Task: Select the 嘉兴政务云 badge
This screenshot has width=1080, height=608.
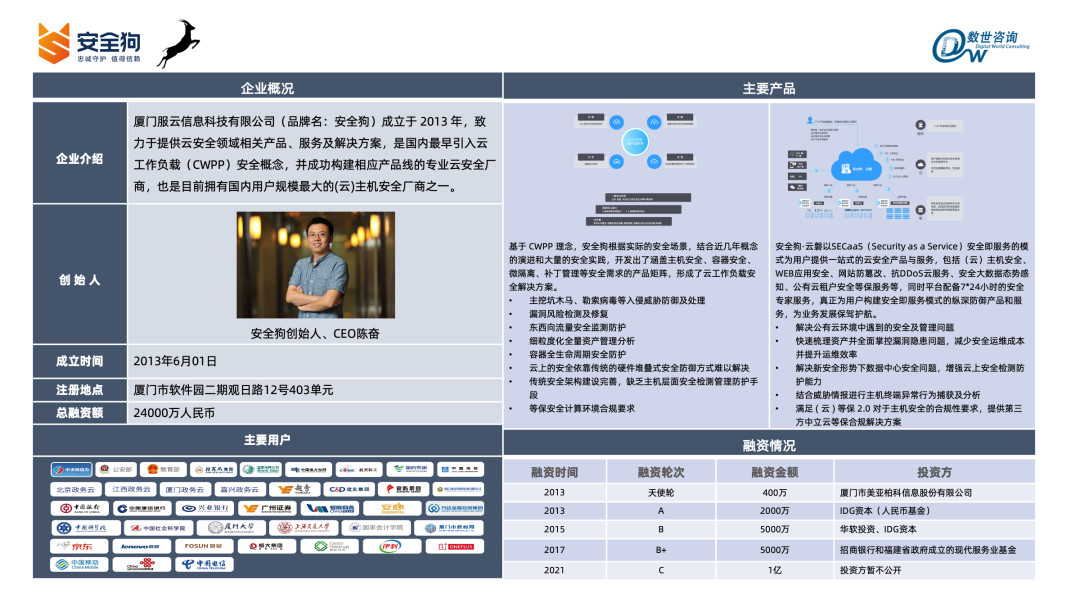Action: [240, 490]
